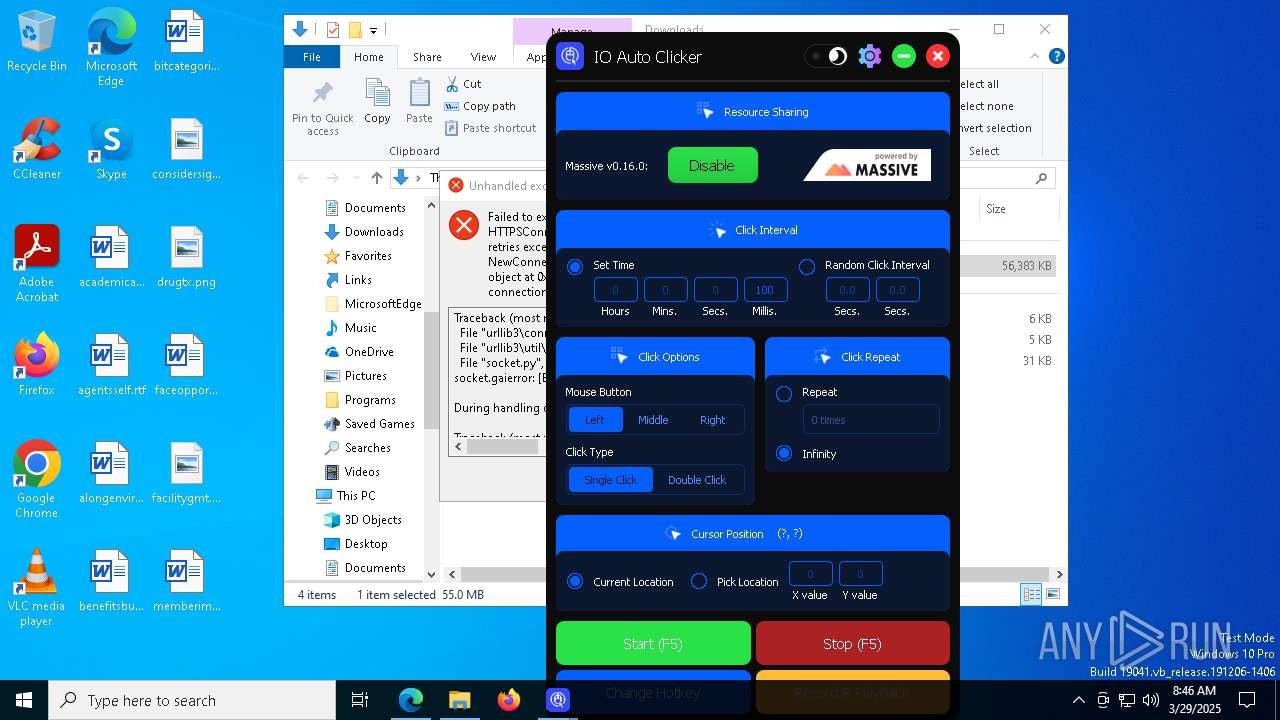Viewport: 1280px width, 720px height.
Task: Click Explorer search magnifier icon
Action: click(1041, 178)
